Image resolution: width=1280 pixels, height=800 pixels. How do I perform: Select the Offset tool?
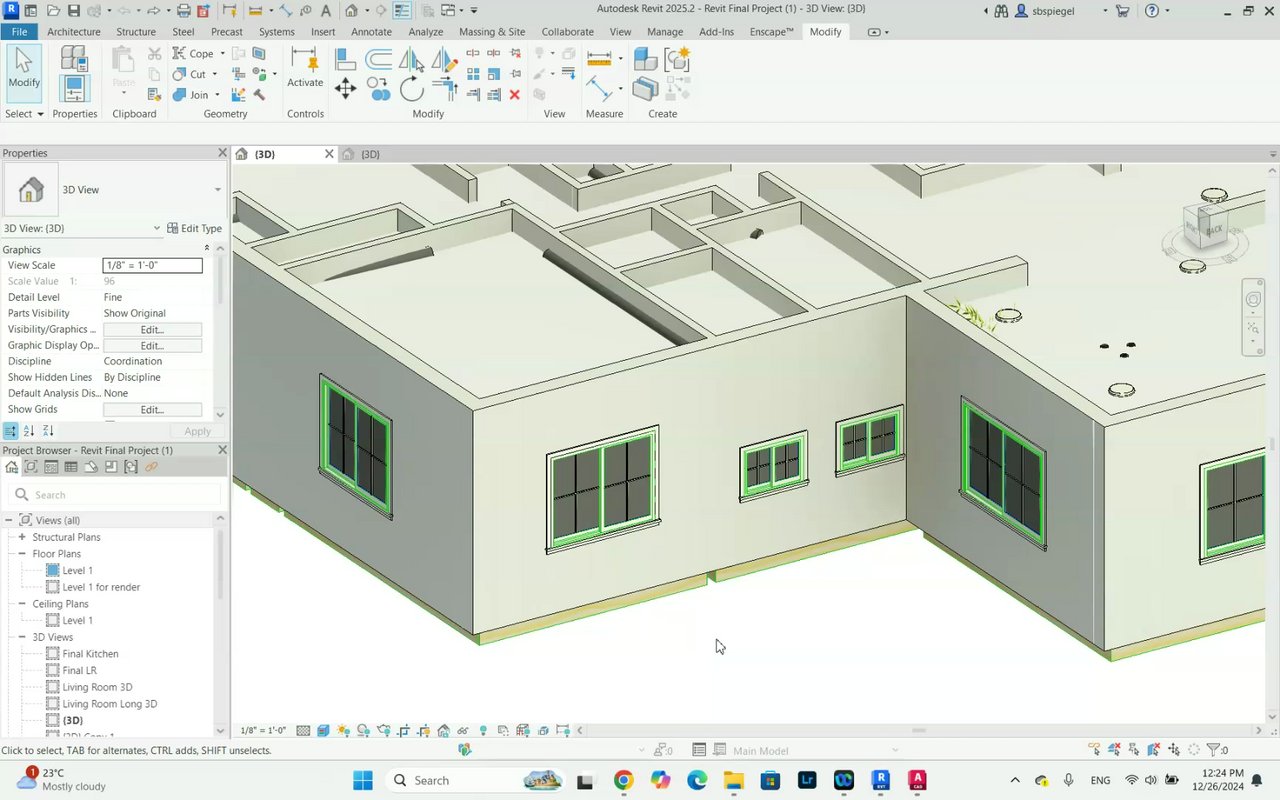pyautogui.click(x=379, y=60)
